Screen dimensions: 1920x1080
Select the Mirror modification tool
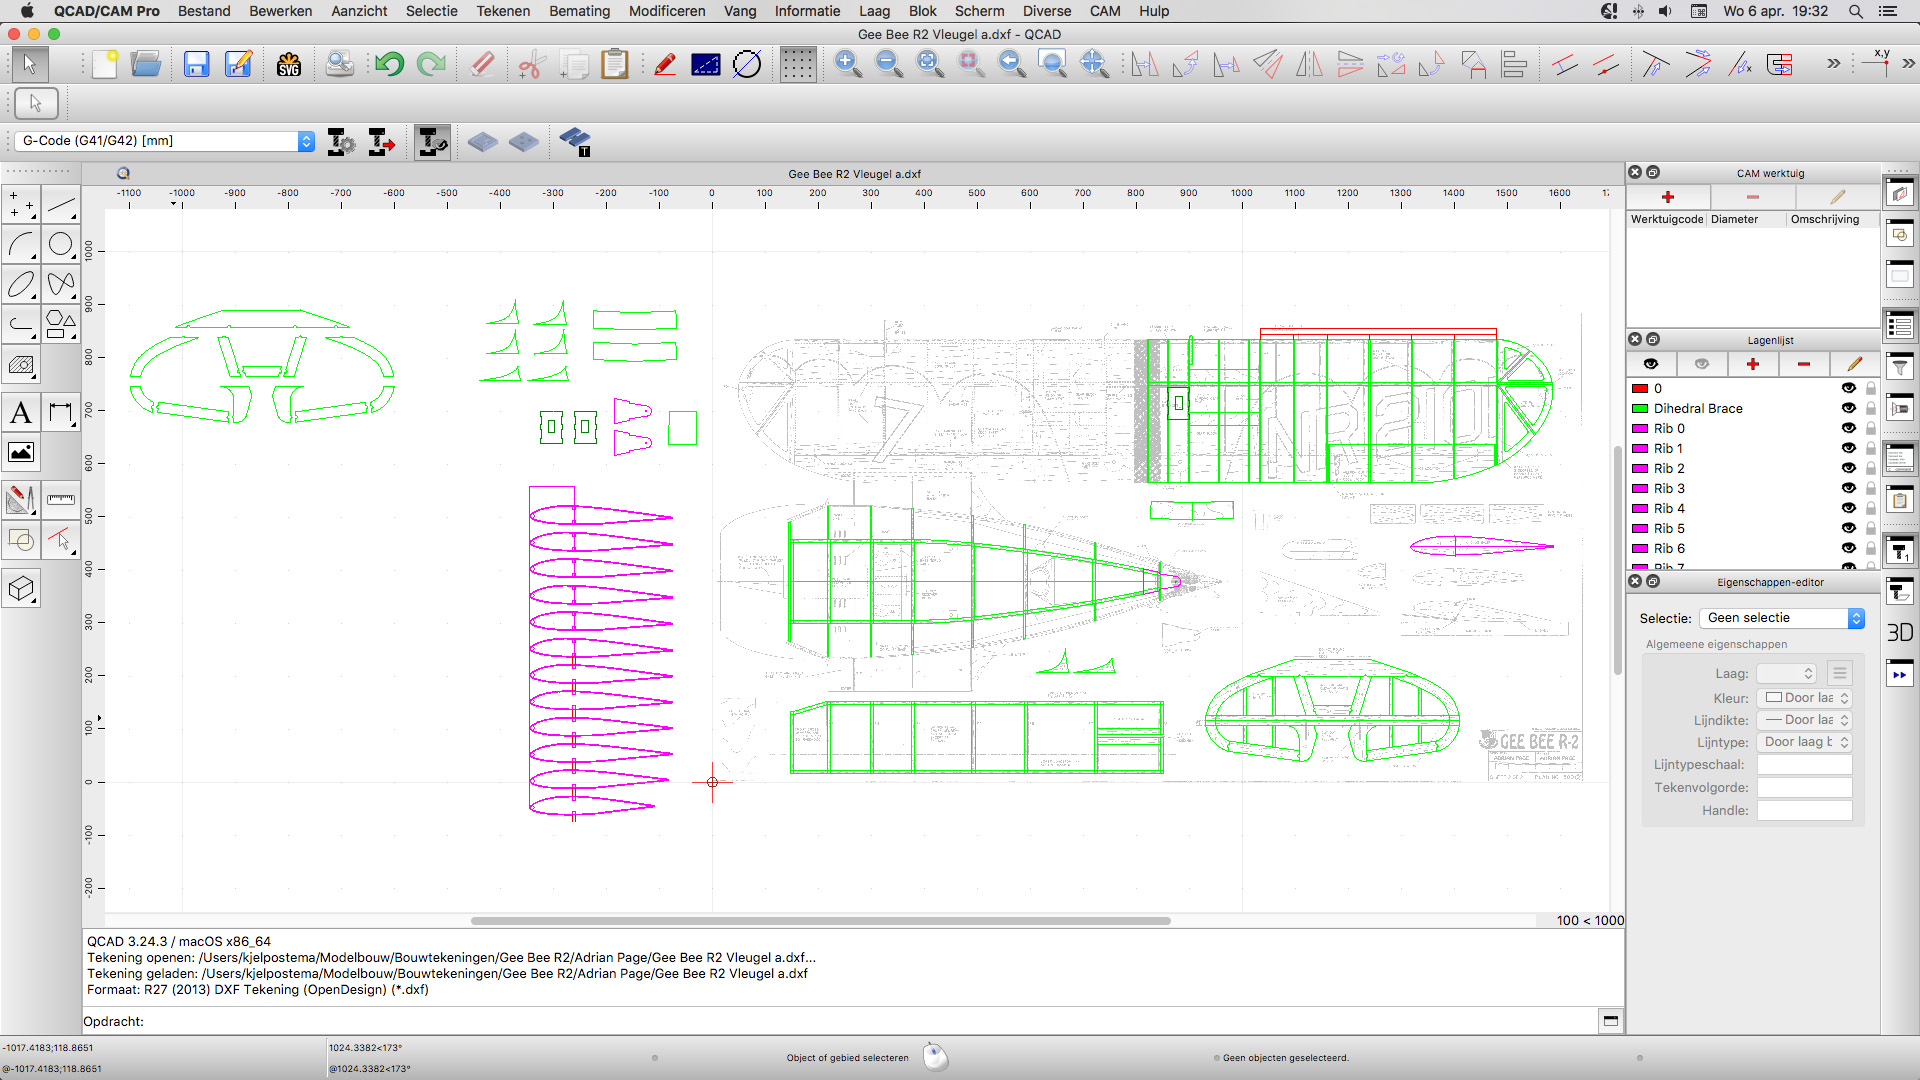tap(1309, 65)
